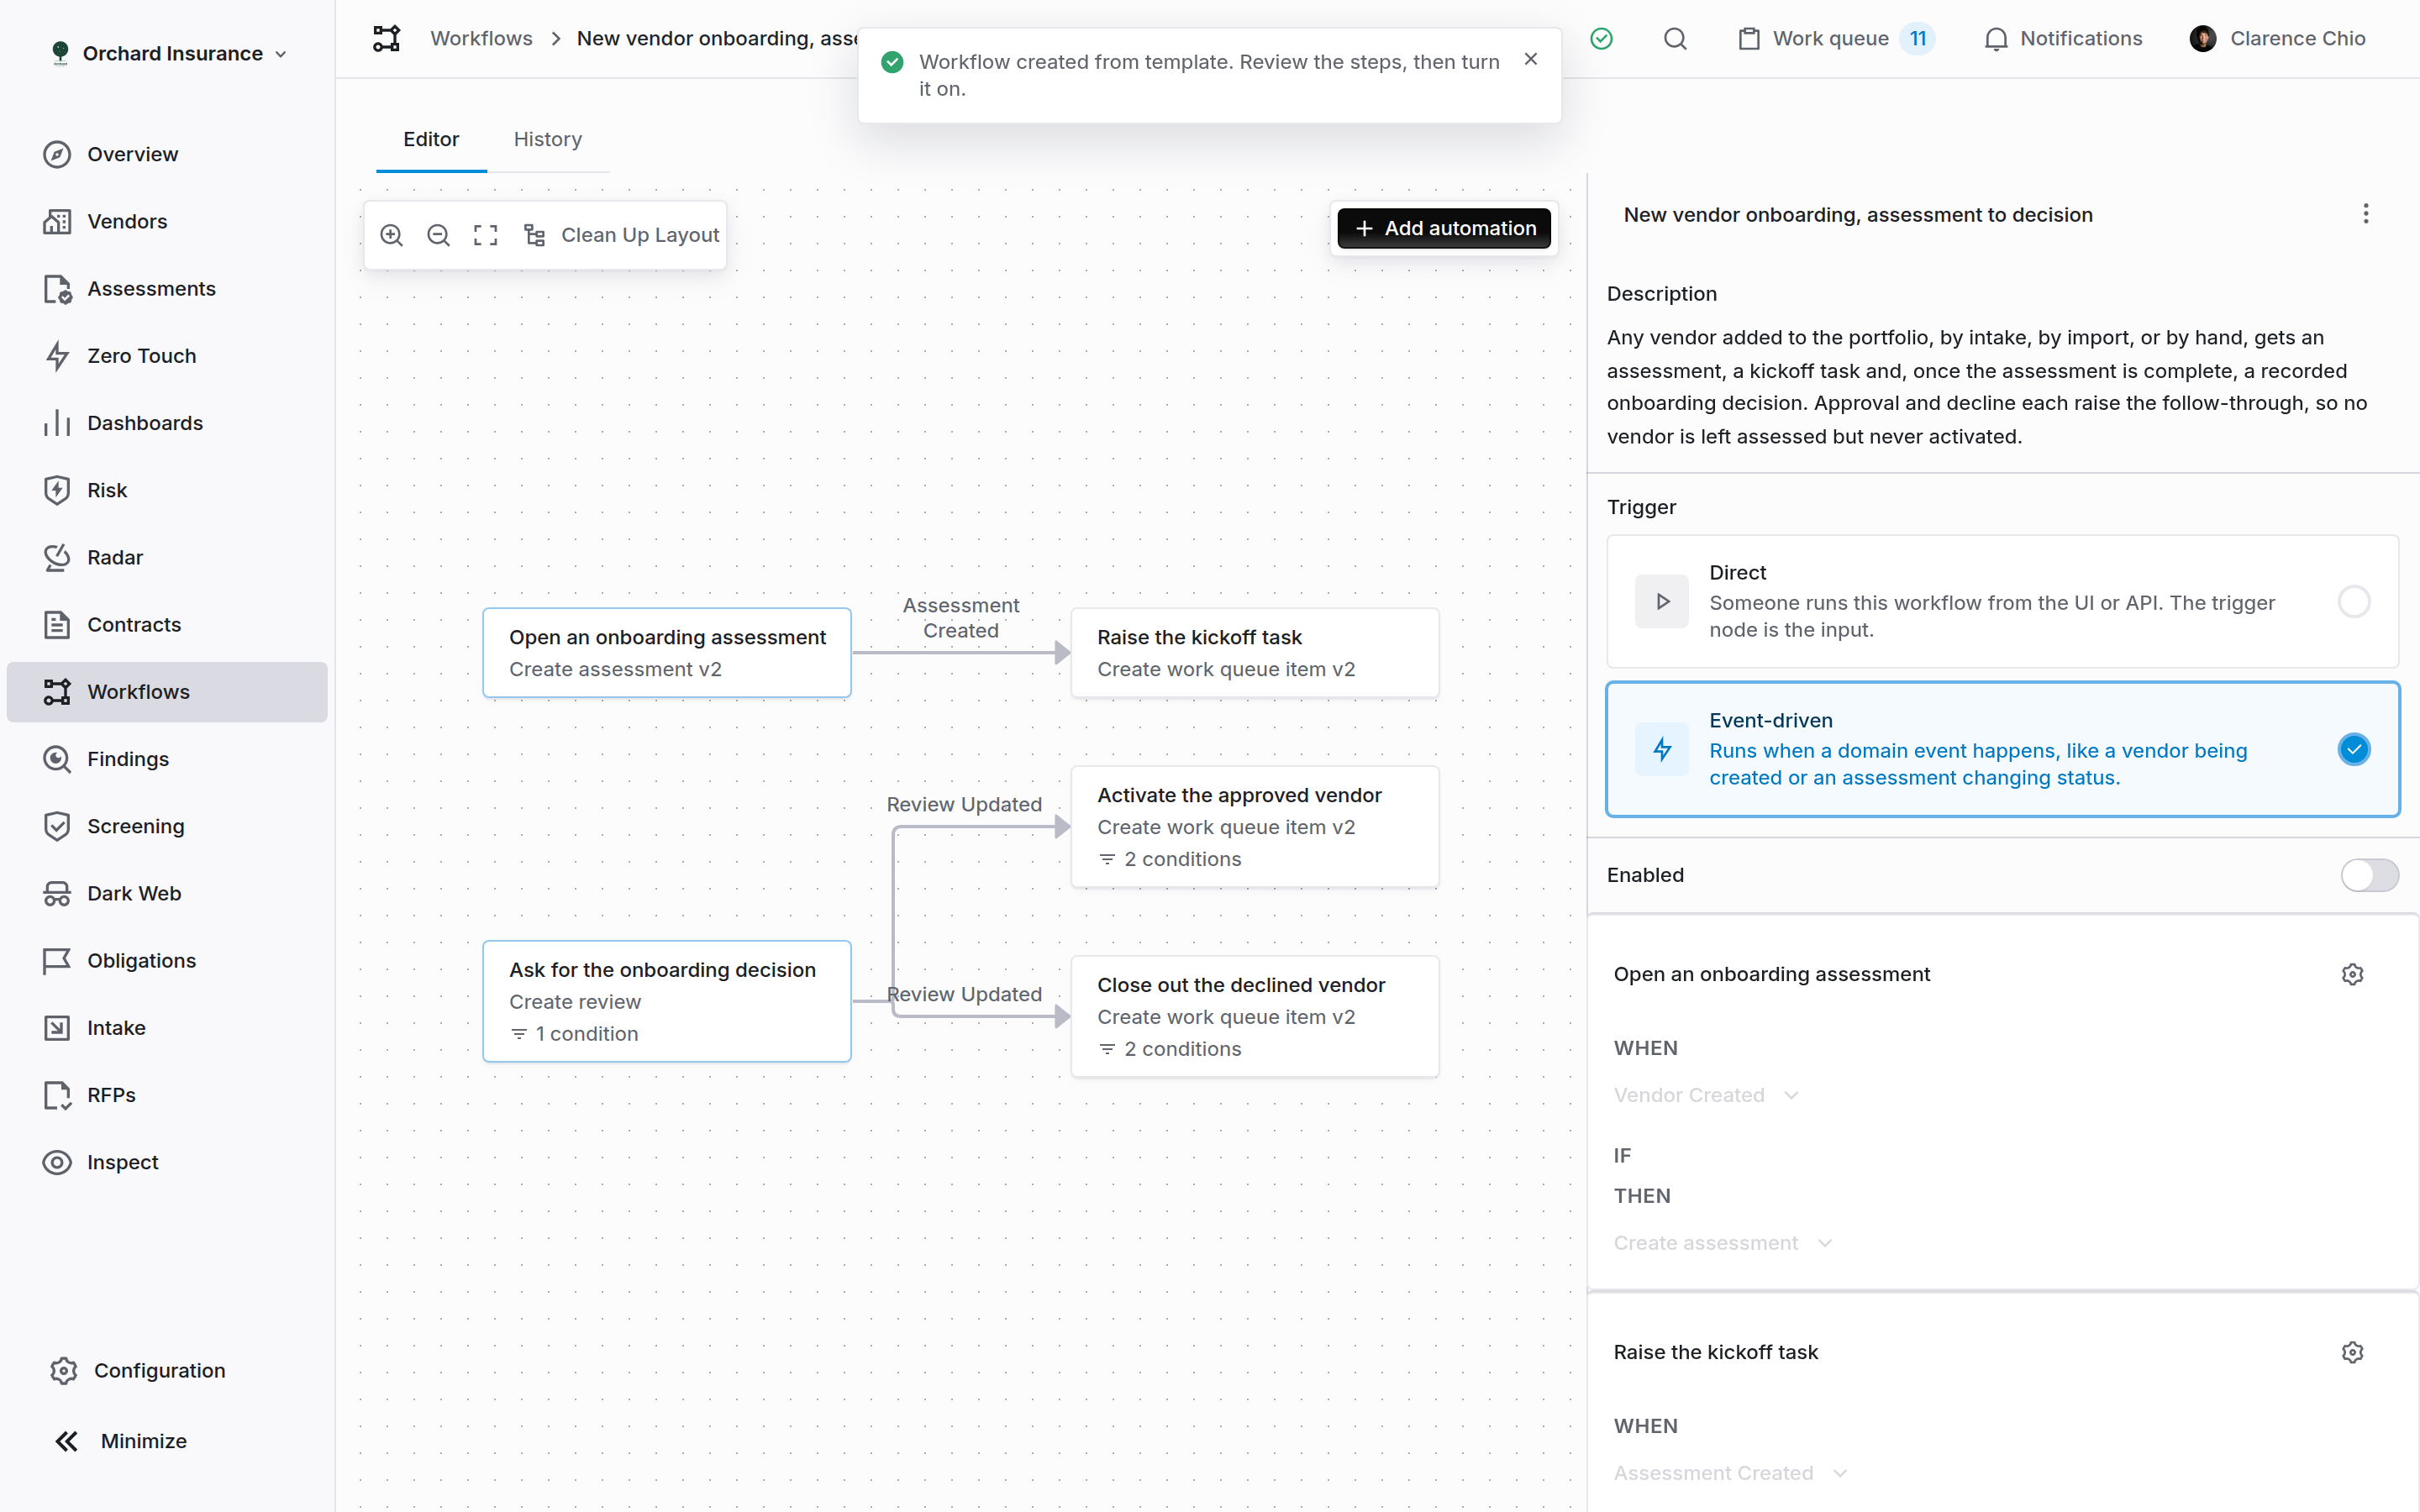Select the Editor tab
The image size is (2420, 1512).
[x=431, y=139]
